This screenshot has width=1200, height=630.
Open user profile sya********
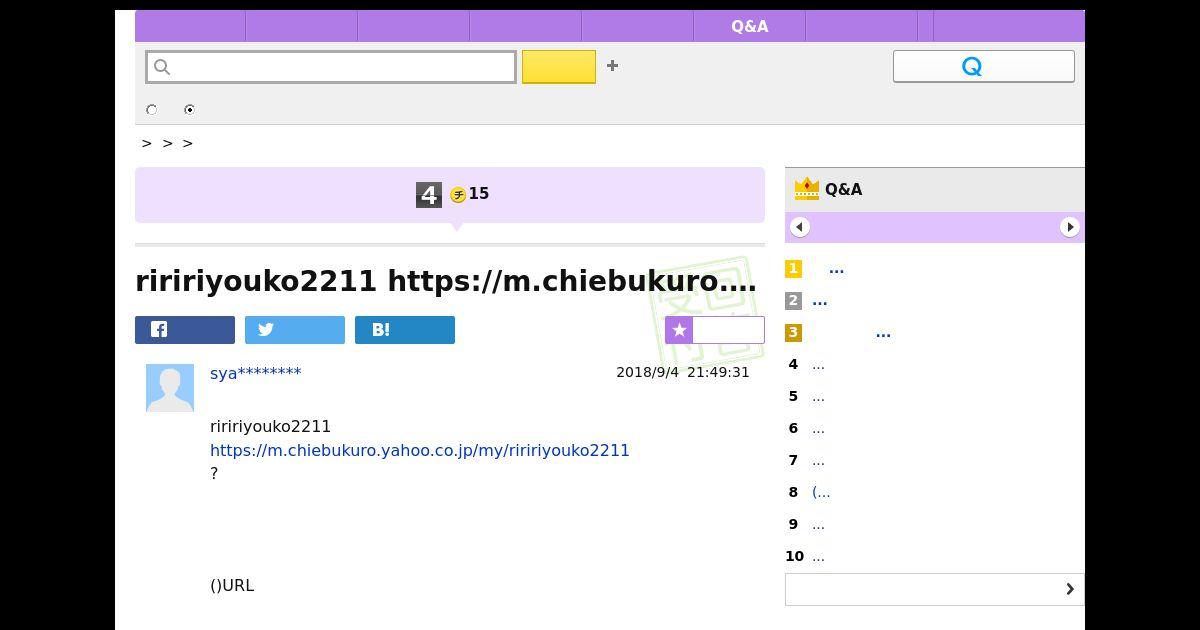click(255, 373)
